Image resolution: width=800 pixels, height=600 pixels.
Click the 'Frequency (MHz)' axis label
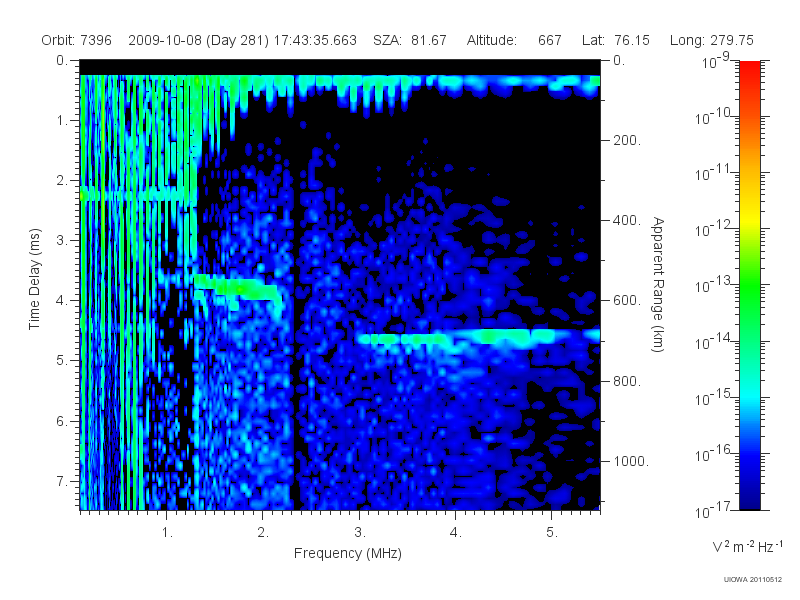pyautogui.click(x=347, y=553)
